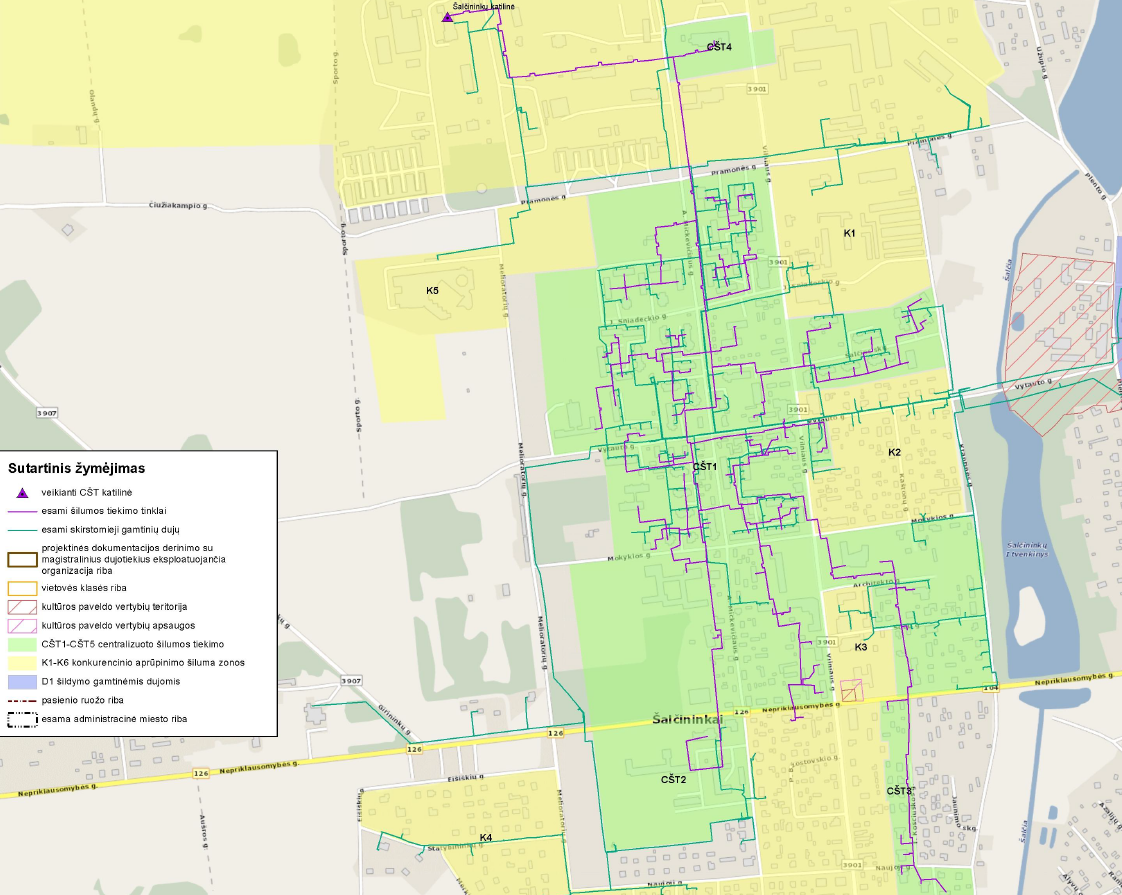Click the K4 zone label
The height and width of the screenshot is (895, 1122).
tap(486, 838)
